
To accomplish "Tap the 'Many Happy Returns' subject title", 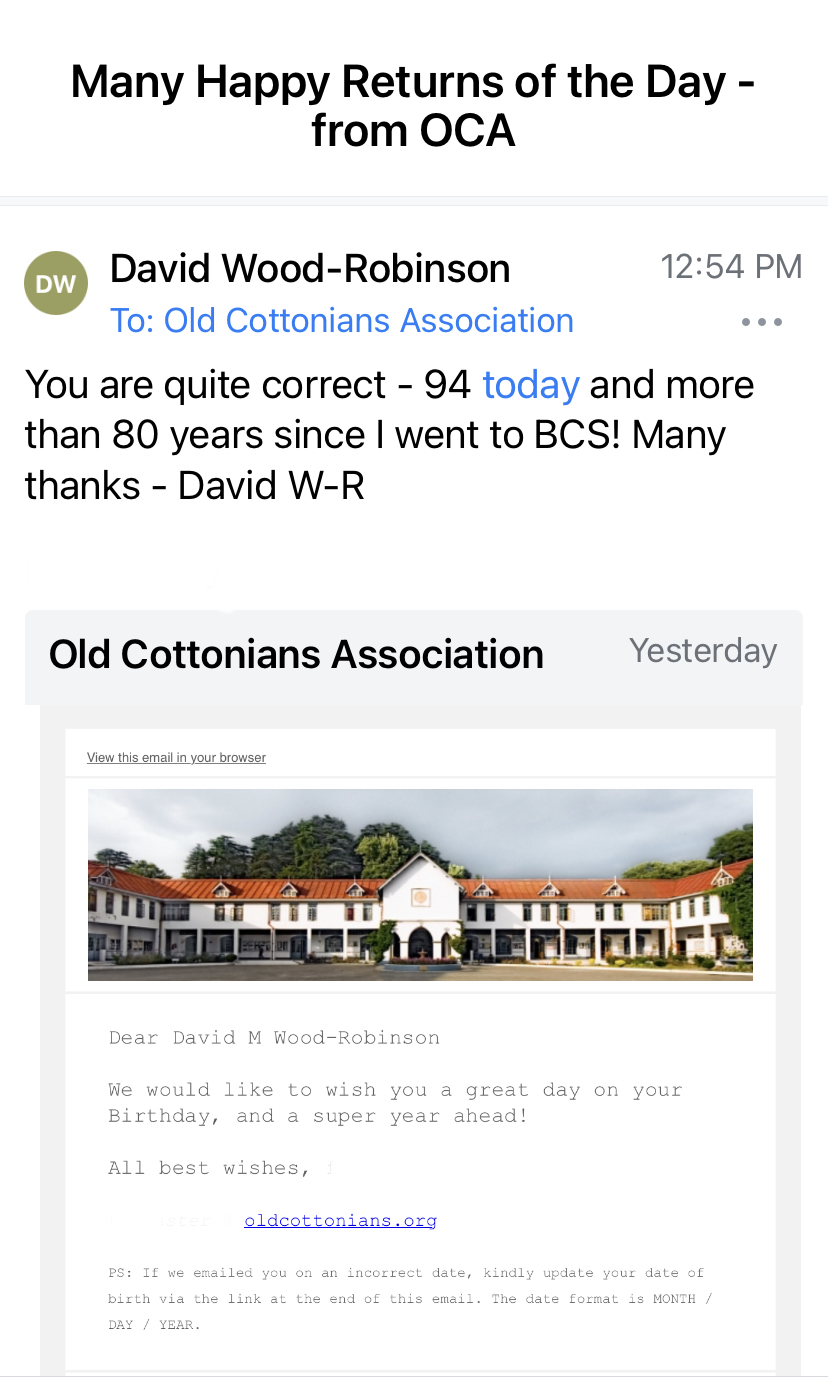I will point(413,105).
